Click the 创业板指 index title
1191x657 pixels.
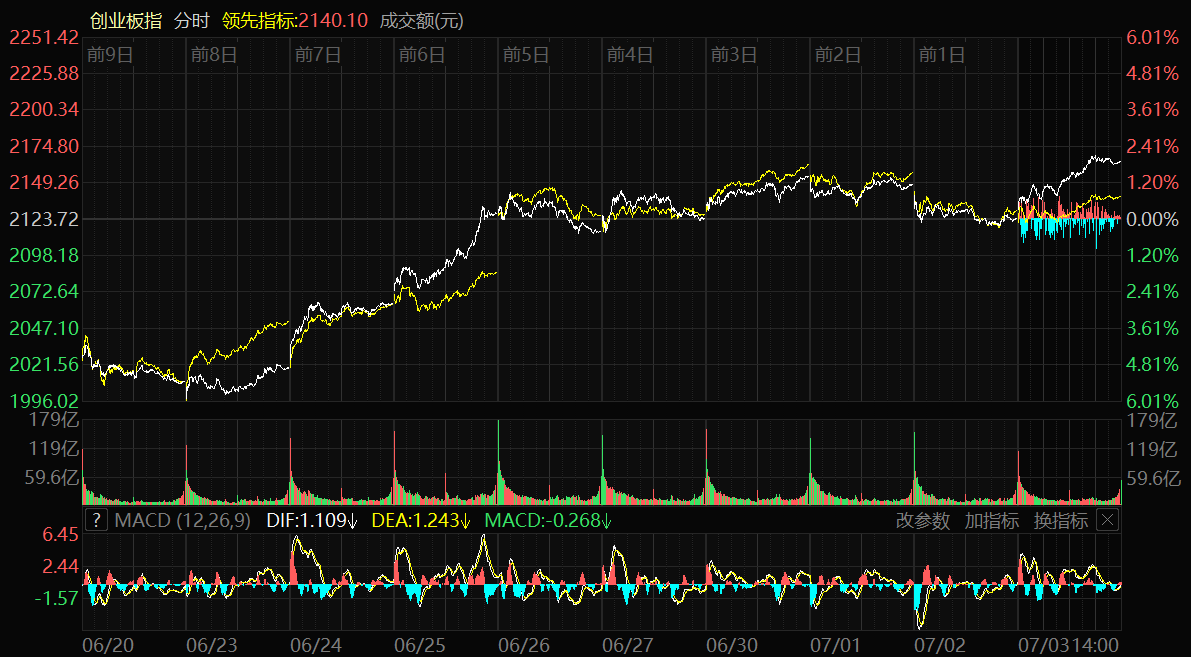[x=125, y=20]
